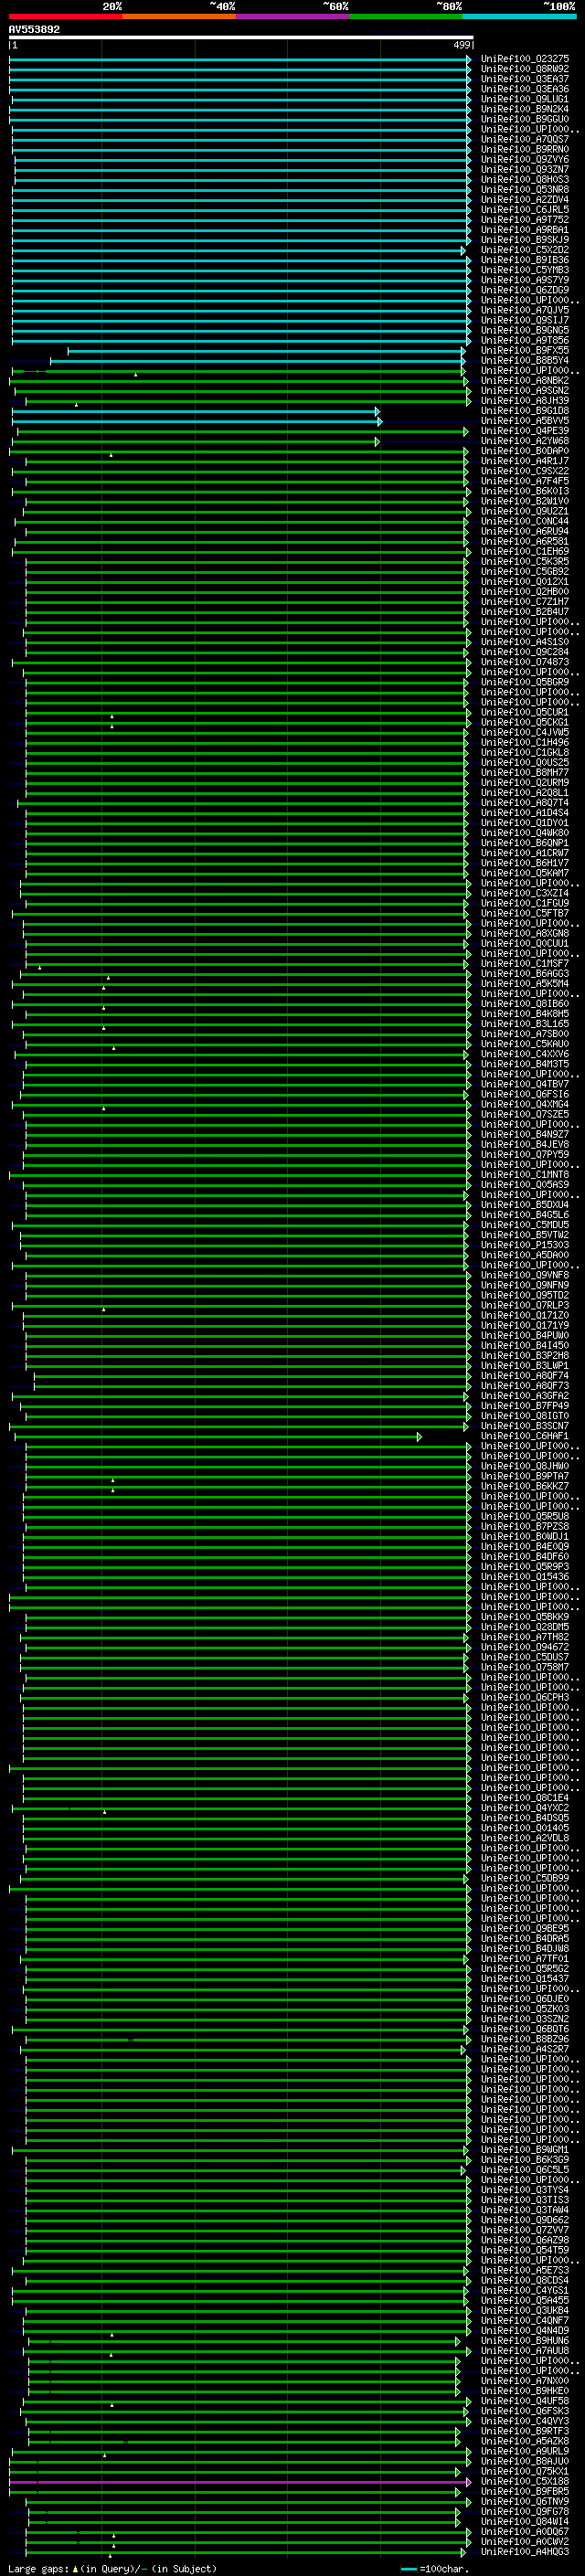Pick hit UniRef100_C6JRL5
This screenshot has height=2576, width=585.
[525, 209]
